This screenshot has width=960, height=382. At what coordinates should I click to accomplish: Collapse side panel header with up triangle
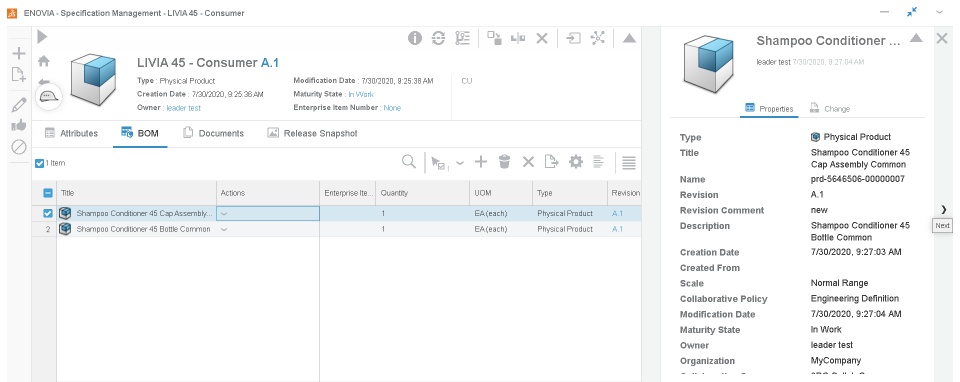pos(916,39)
